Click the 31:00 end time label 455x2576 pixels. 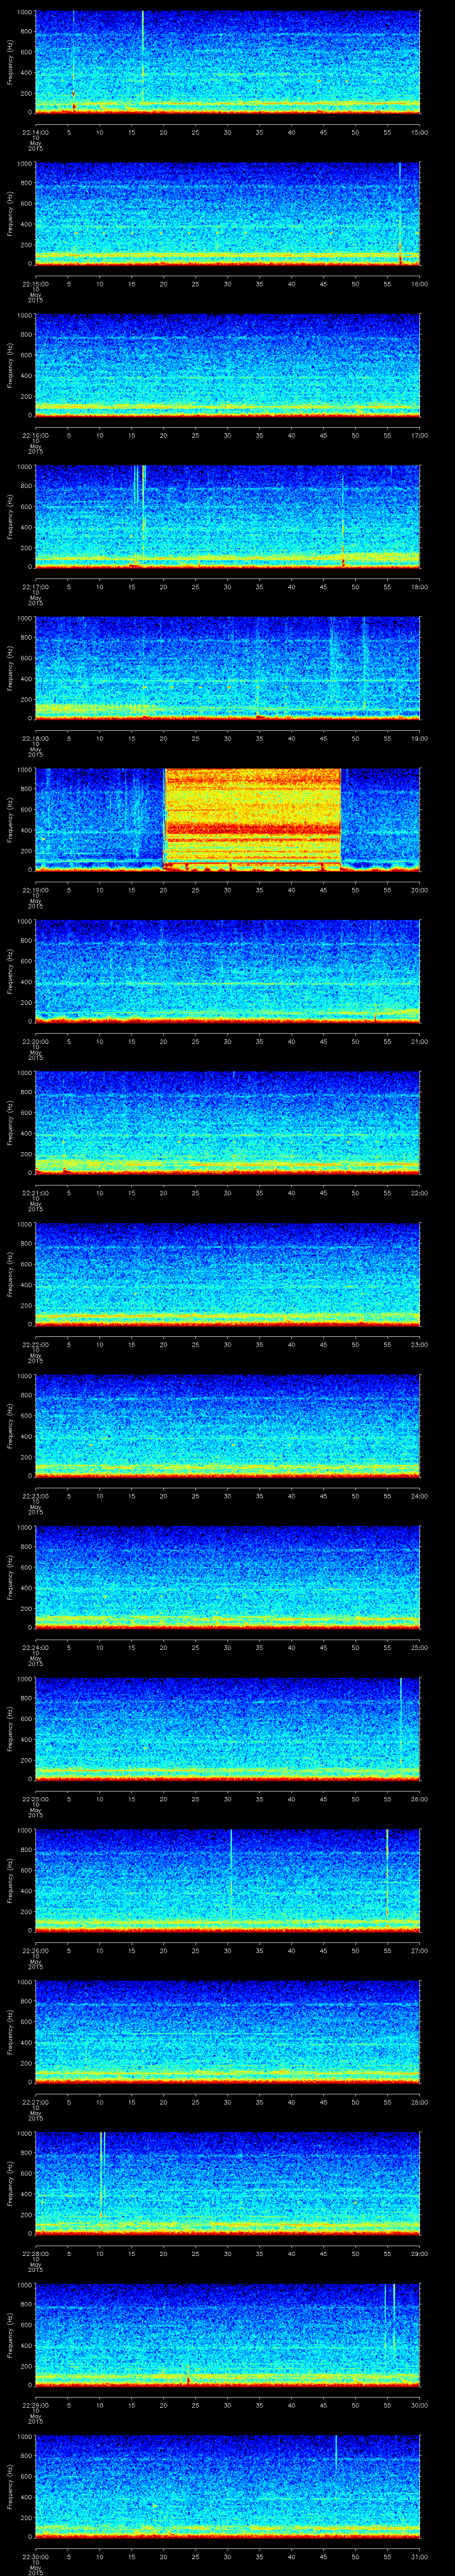pyautogui.click(x=419, y=2556)
